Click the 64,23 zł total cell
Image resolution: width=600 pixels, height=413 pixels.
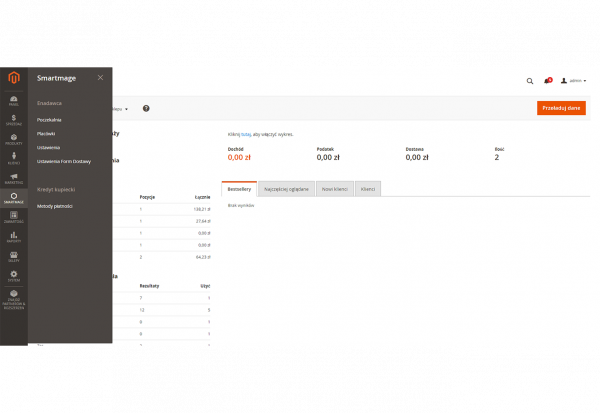coord(203,257)
